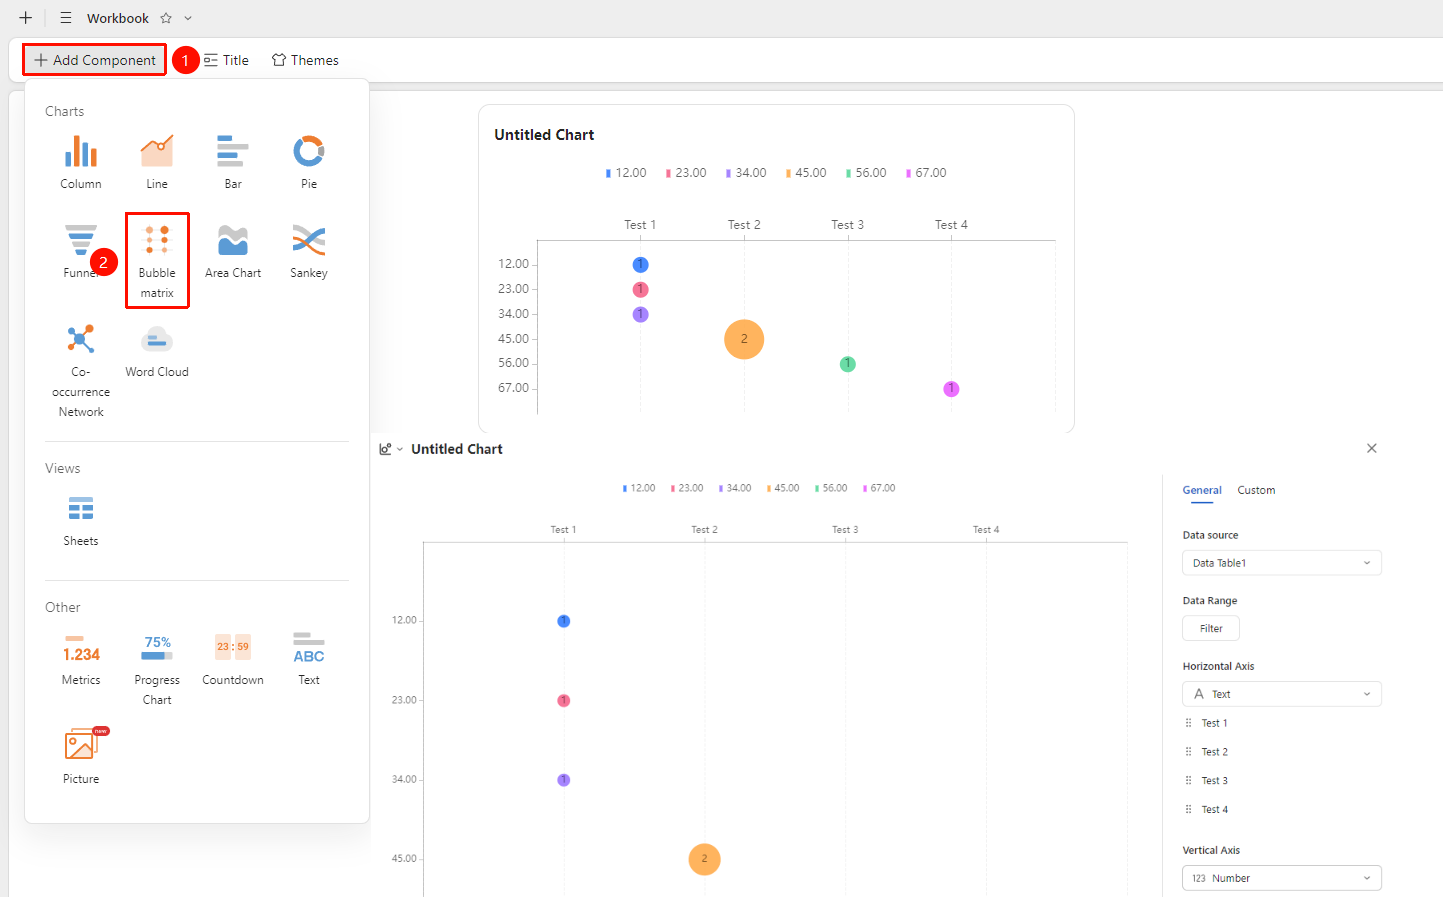Viewport: 1443px width, 897px height.
Task: Click the Filter button under Data Range
Action: pyautogui.click(x=1211, y=628)
